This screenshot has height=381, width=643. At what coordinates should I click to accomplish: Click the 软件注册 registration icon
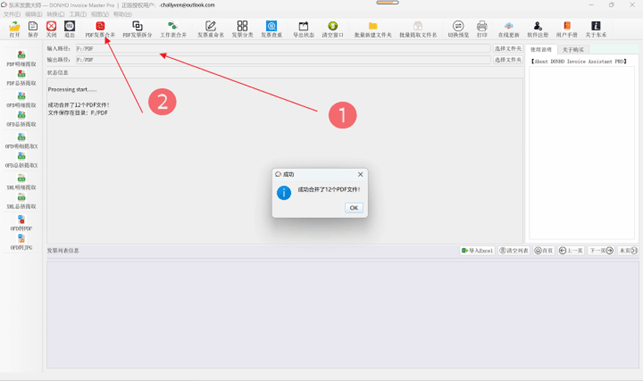[x=538, y=26]
